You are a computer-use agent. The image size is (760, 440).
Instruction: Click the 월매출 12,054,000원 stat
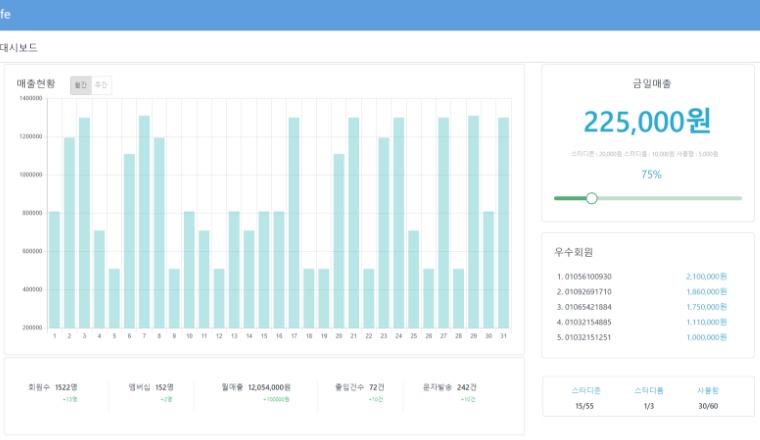[x=256, y=387]
